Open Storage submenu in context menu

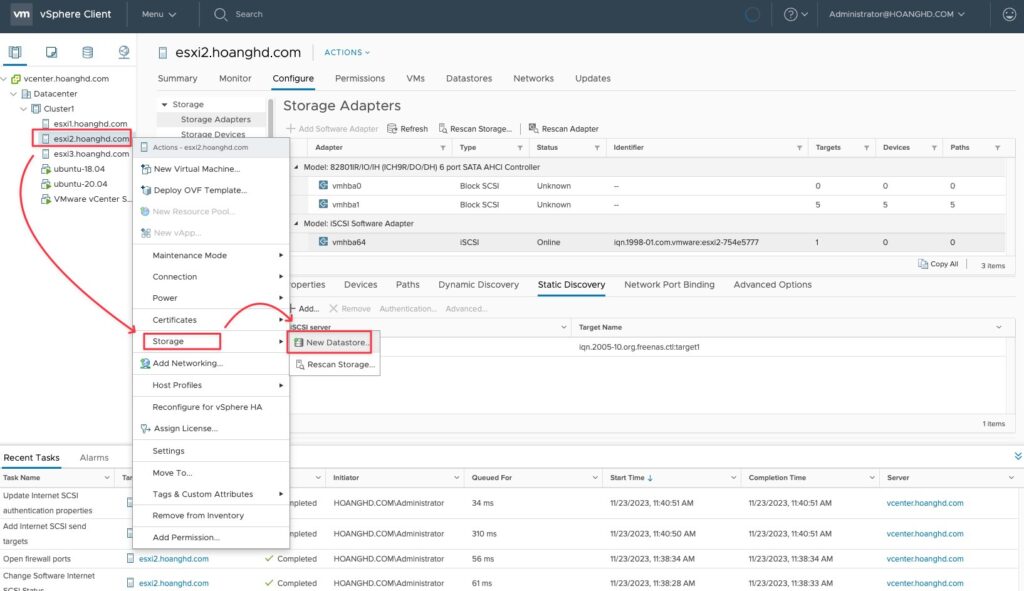(211, 342)
